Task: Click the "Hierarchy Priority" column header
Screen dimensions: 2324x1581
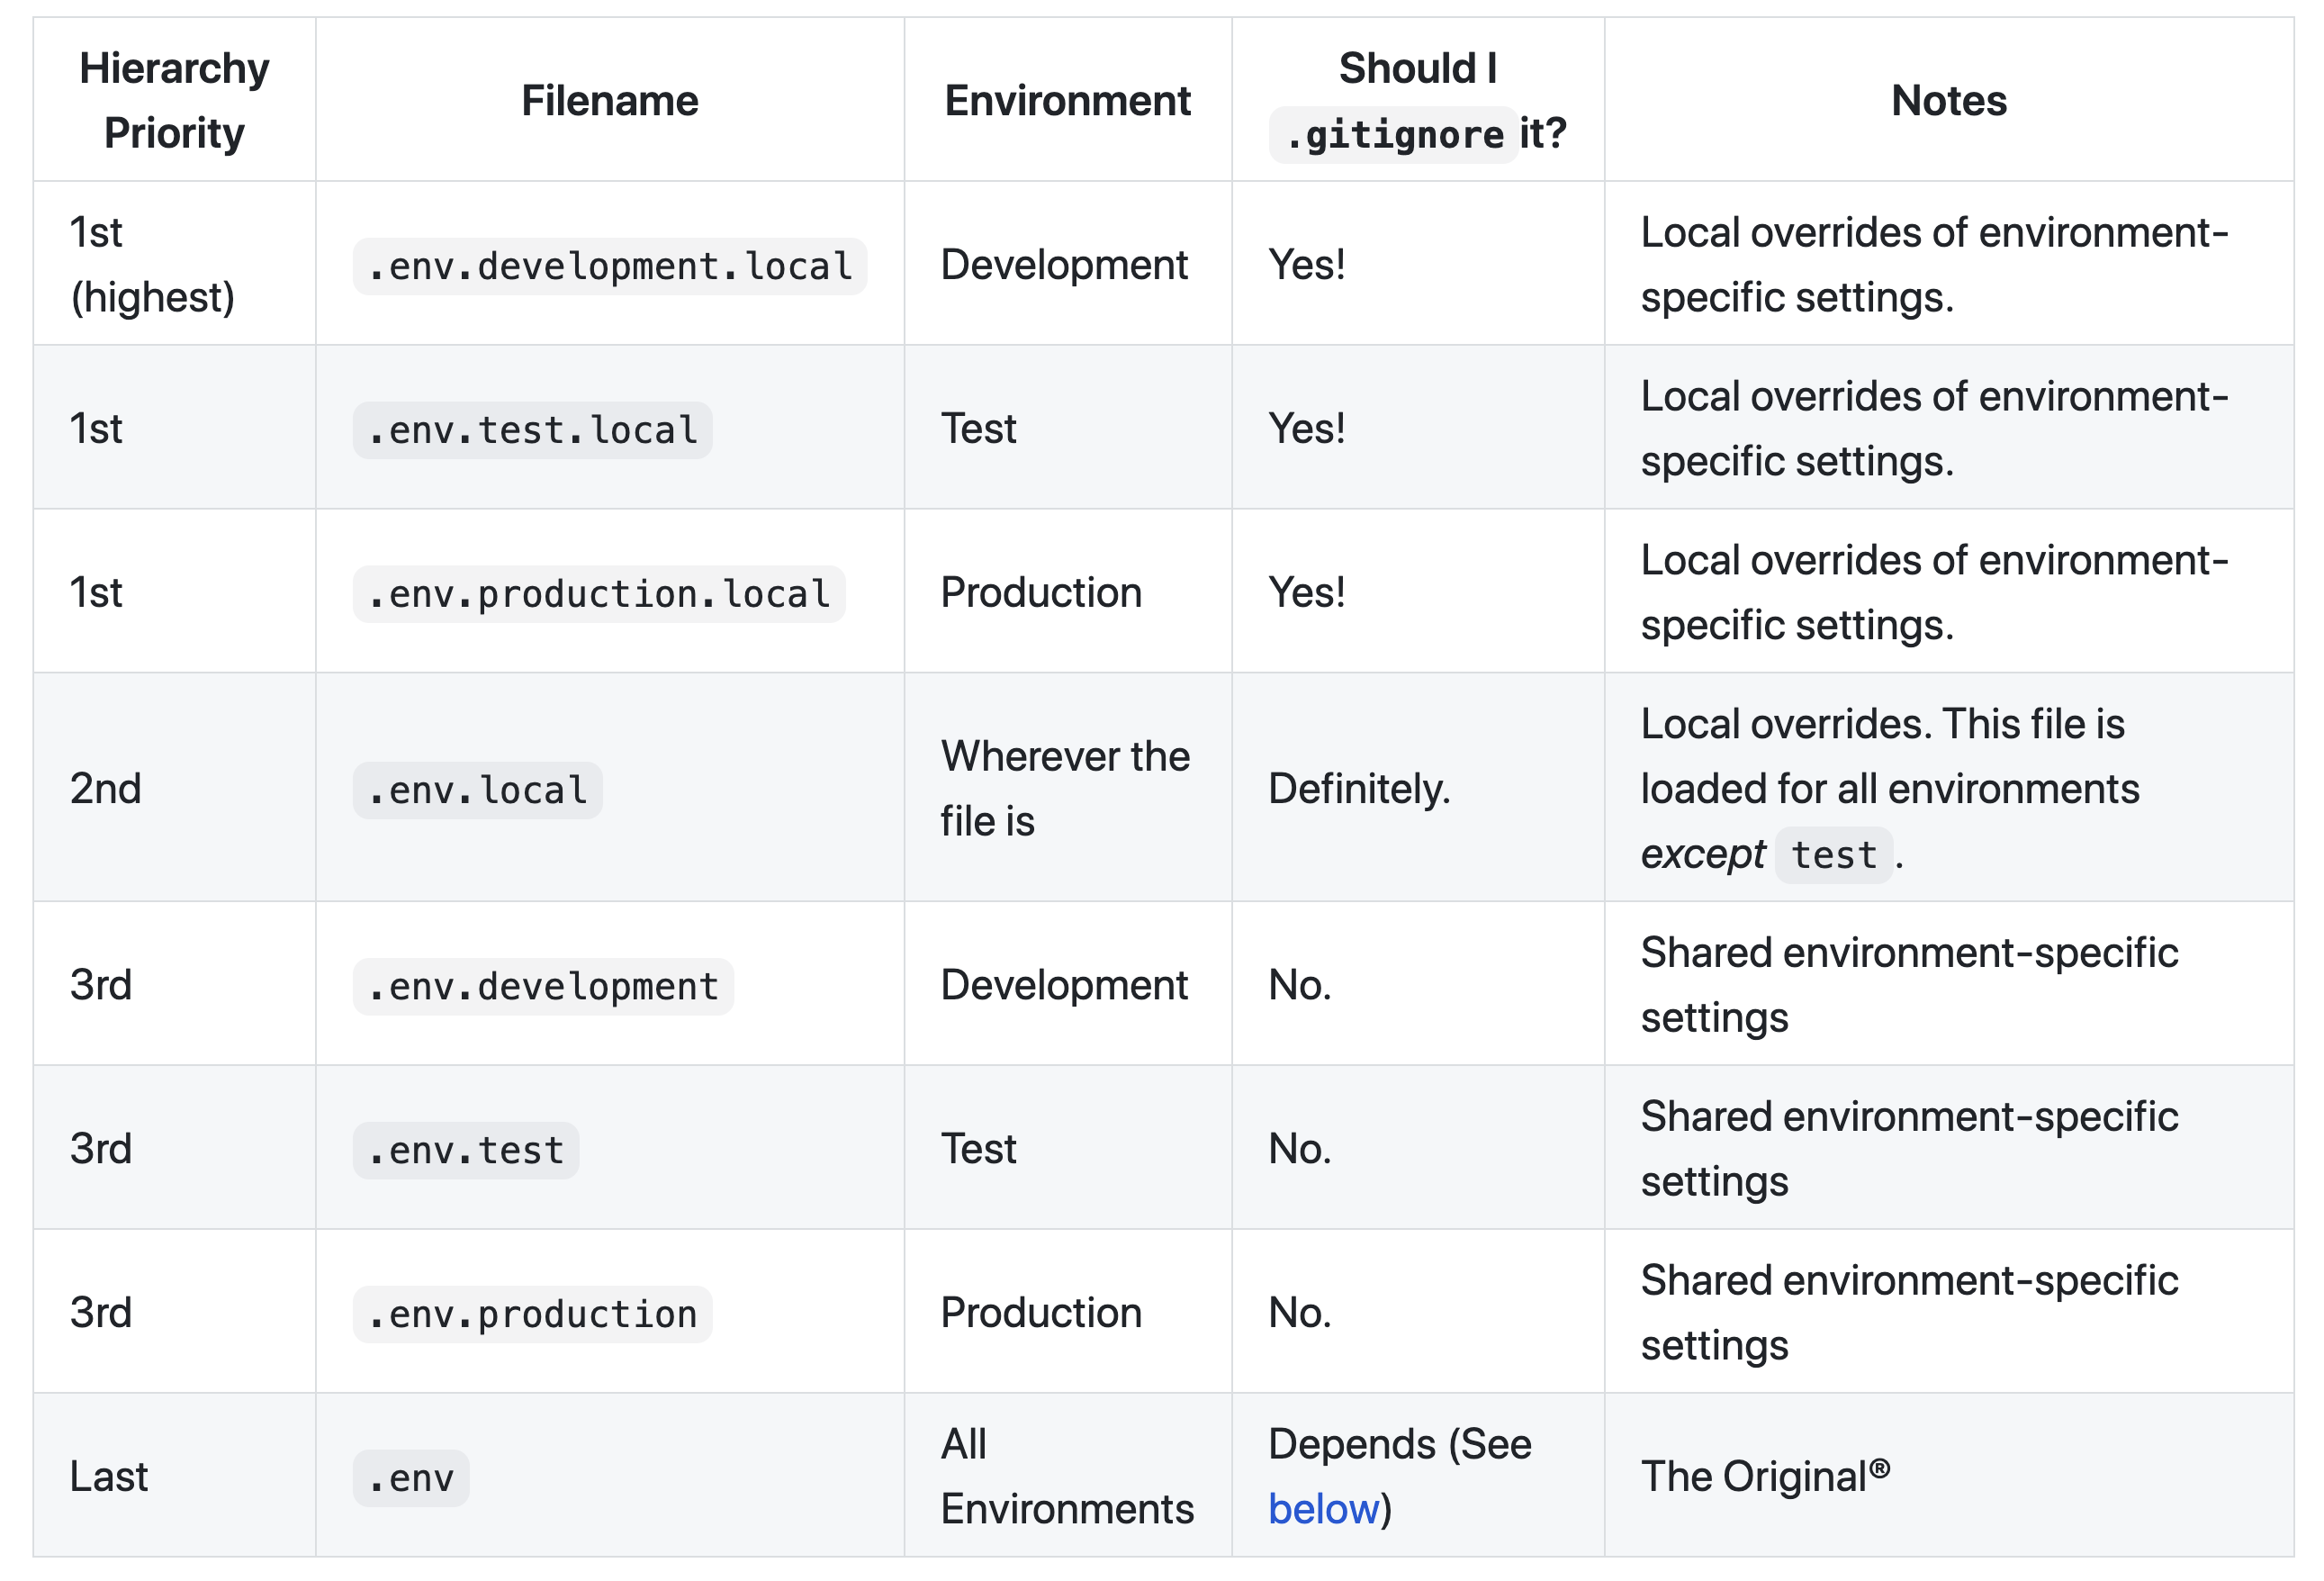Action: pyautogui.click(x=174, y=100)
